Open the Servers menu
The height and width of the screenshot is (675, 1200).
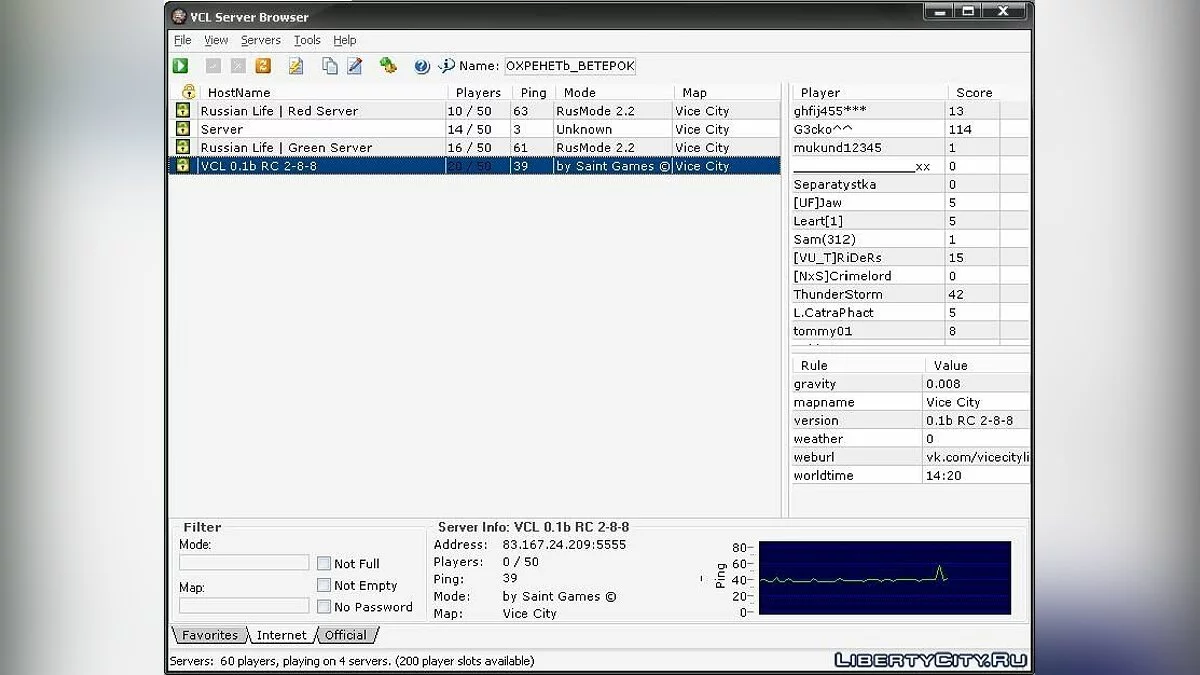tap(260, 40)
